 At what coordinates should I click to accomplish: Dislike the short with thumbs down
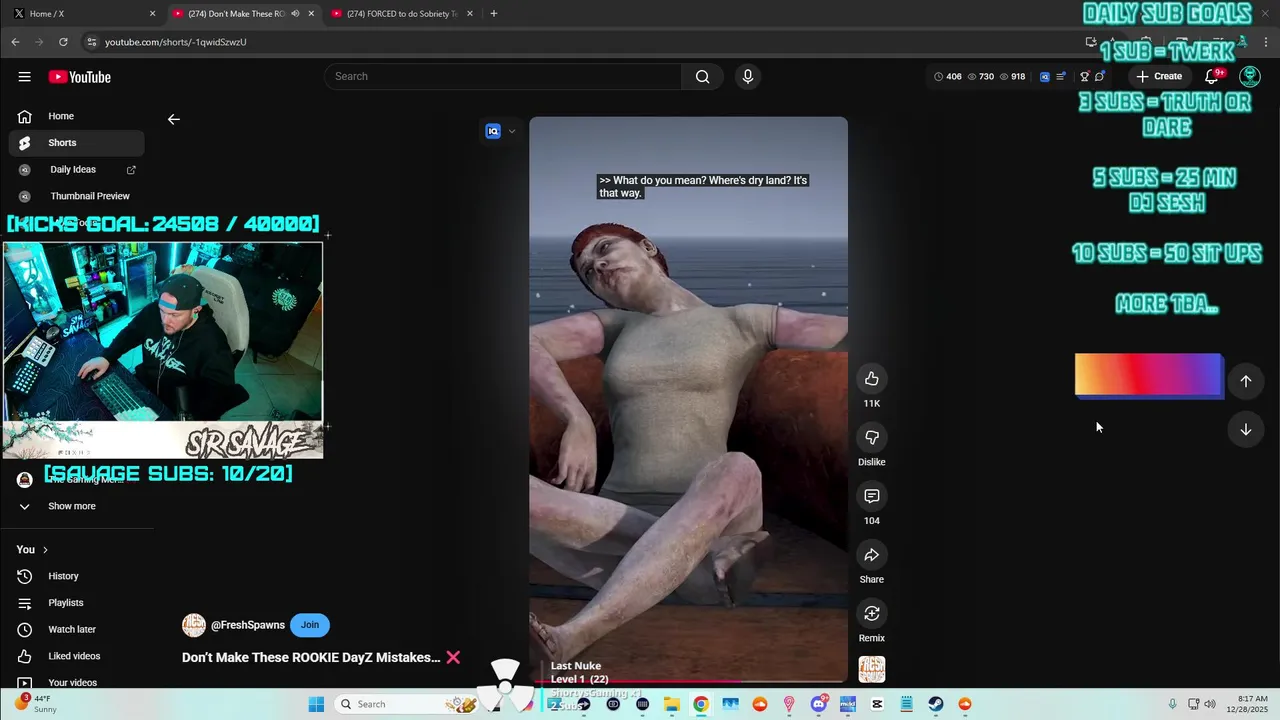pyautogui.click(x=871, y=437)
